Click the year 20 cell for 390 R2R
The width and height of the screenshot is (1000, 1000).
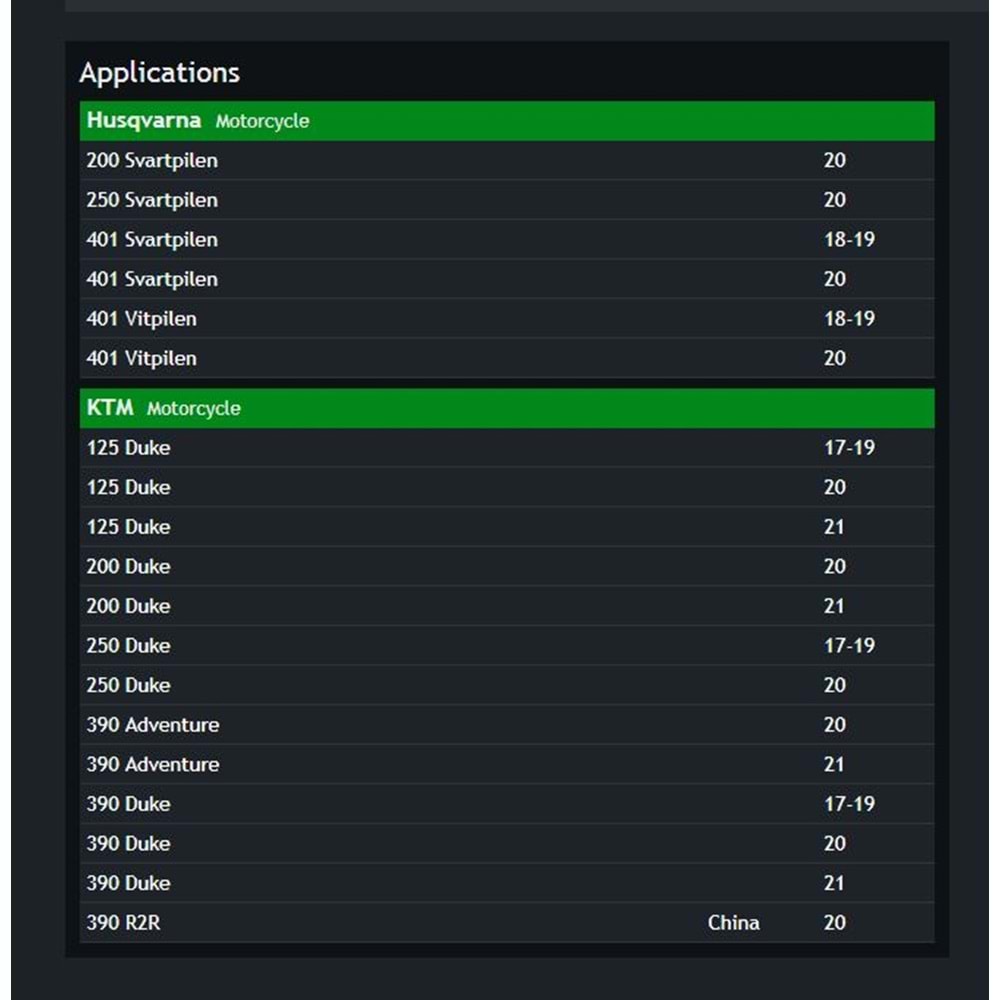[835, 923]
